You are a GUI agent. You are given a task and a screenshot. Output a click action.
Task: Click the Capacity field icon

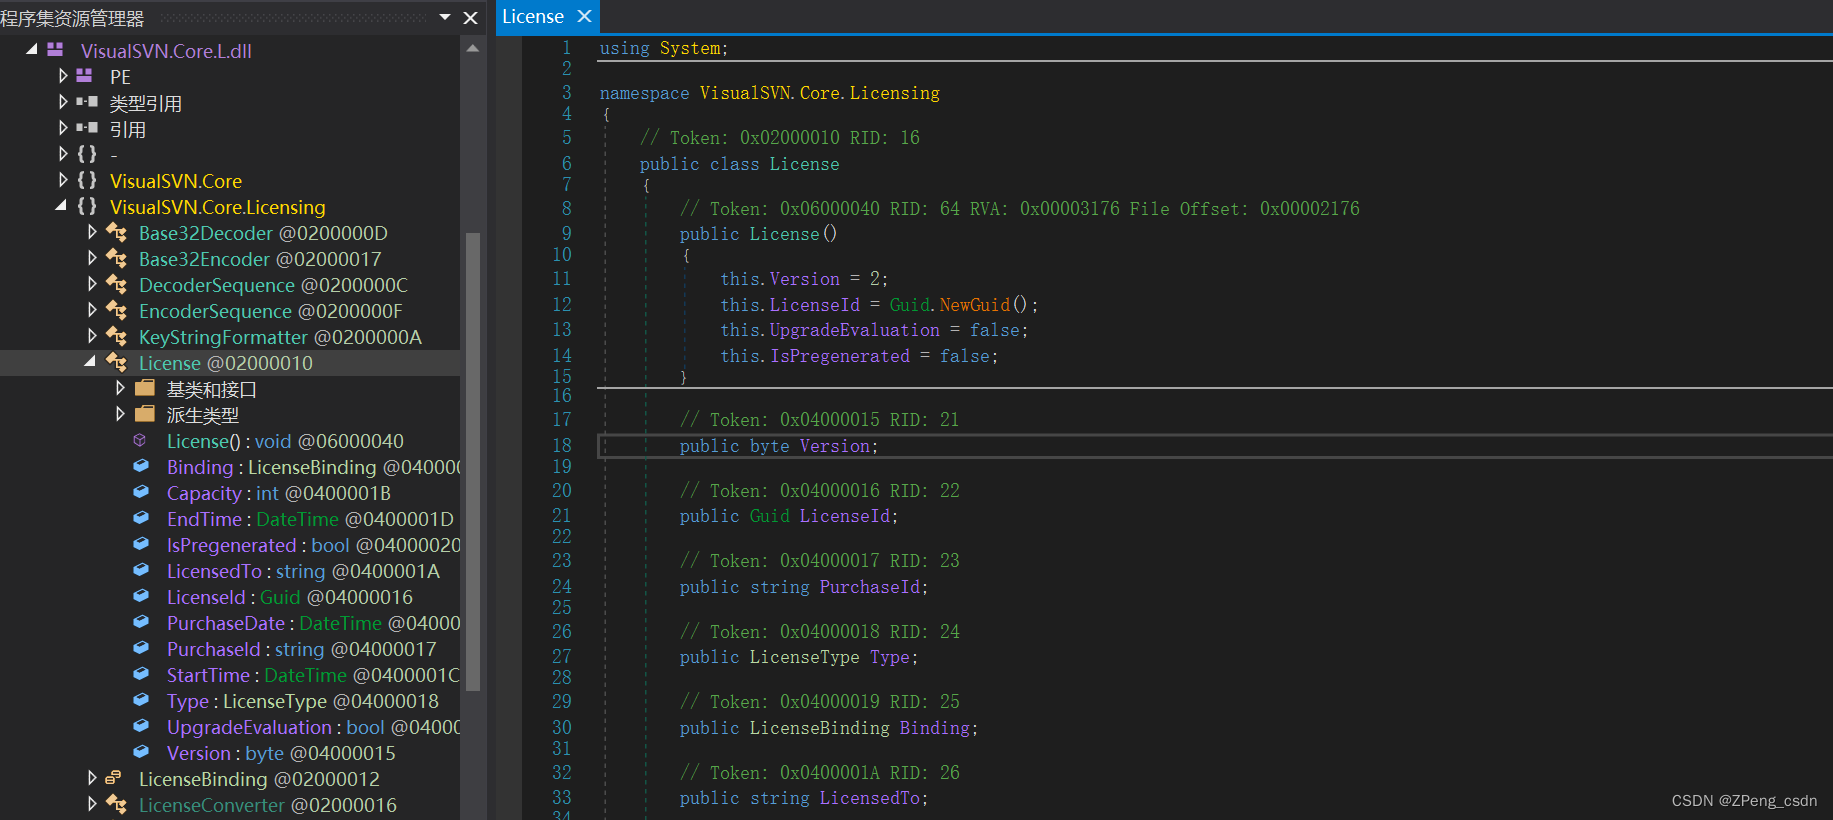(x=141, y=493)
